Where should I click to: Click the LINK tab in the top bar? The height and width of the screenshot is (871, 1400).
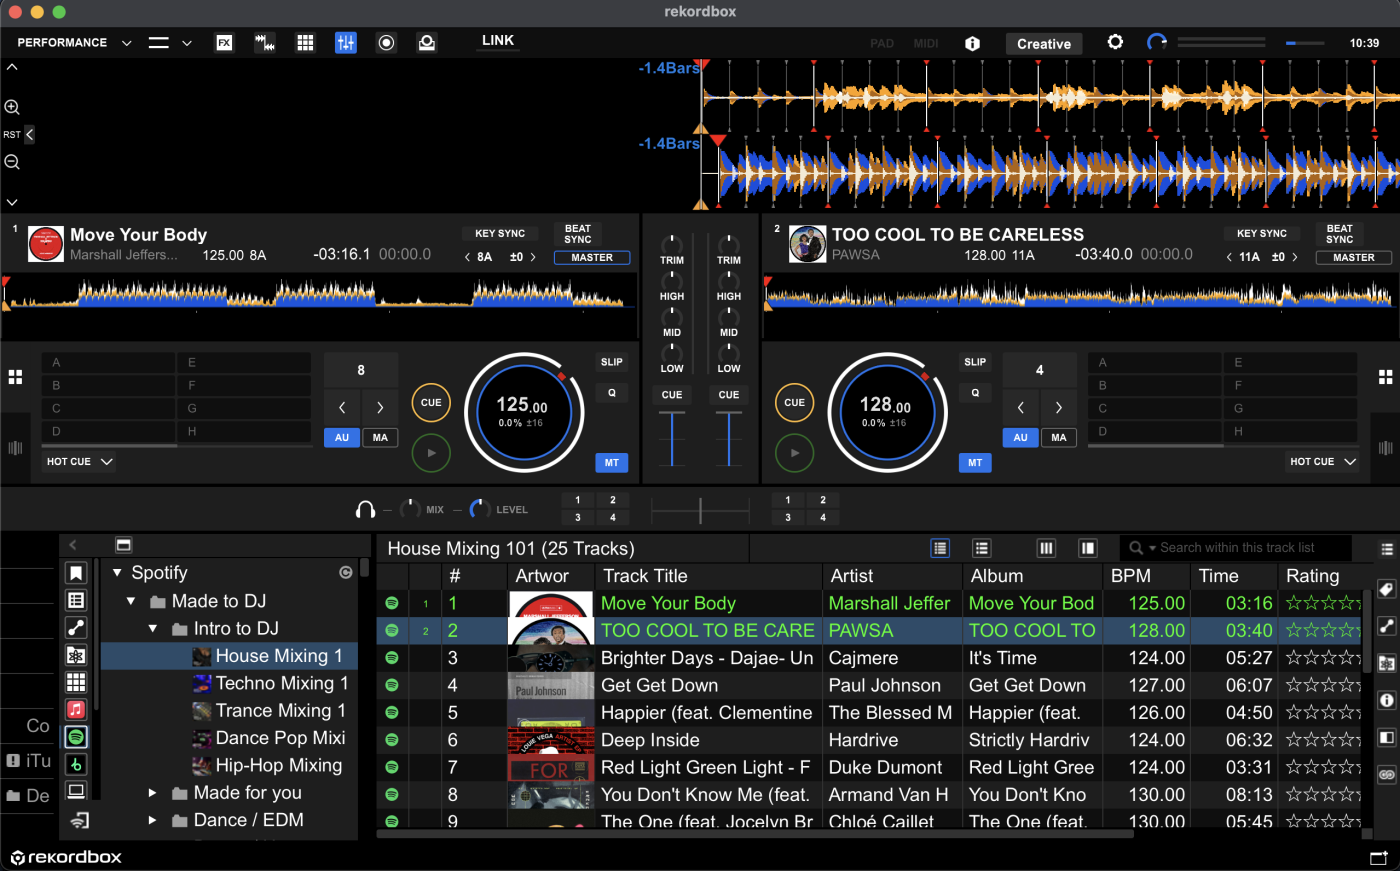click(x=497, y=41)
